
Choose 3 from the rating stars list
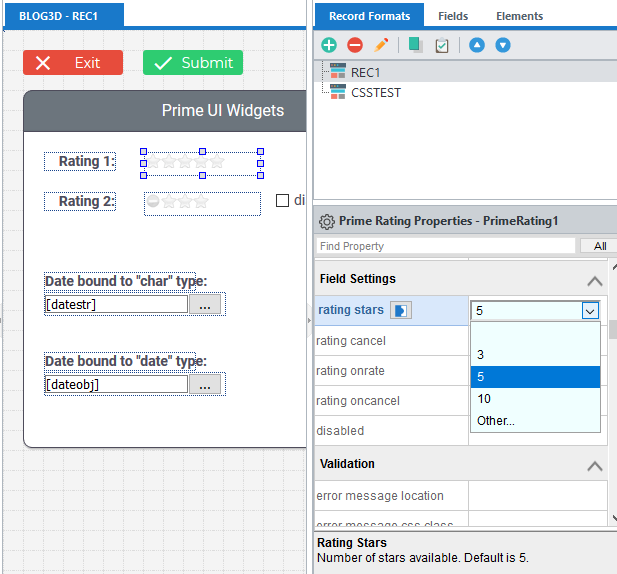point(535,355)
